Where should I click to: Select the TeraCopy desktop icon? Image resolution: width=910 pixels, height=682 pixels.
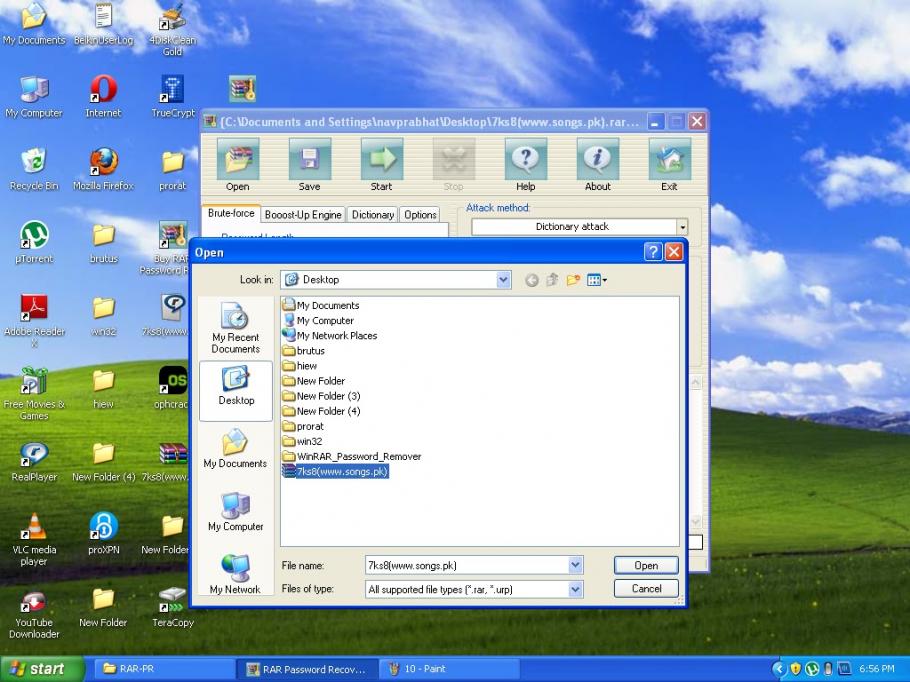[172, 607]
